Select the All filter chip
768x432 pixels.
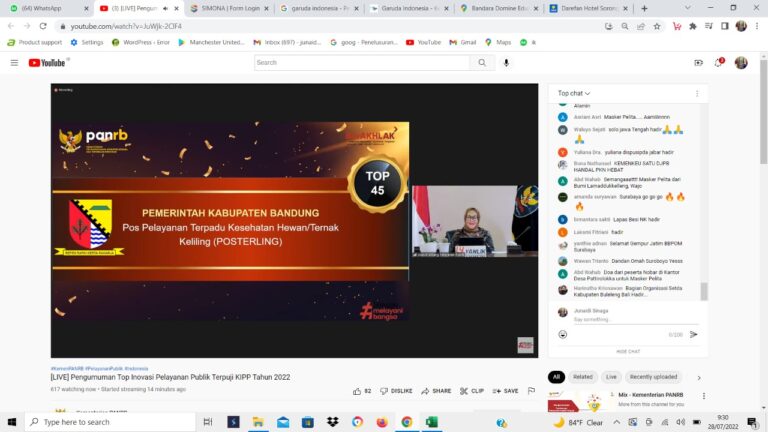coord(556,377)
